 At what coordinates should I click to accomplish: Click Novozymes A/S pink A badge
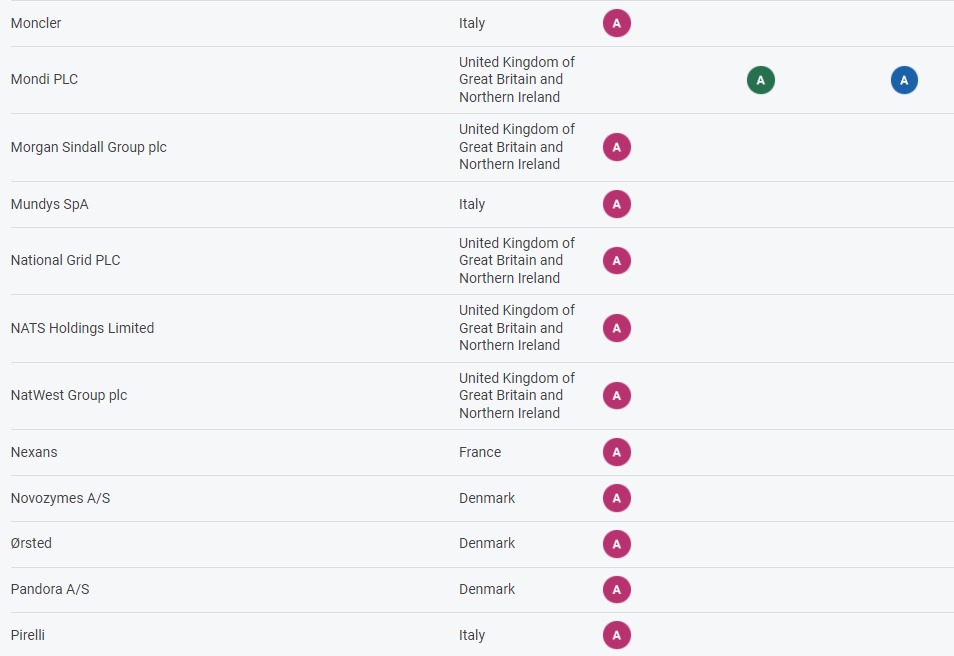[x=616, y=498]
